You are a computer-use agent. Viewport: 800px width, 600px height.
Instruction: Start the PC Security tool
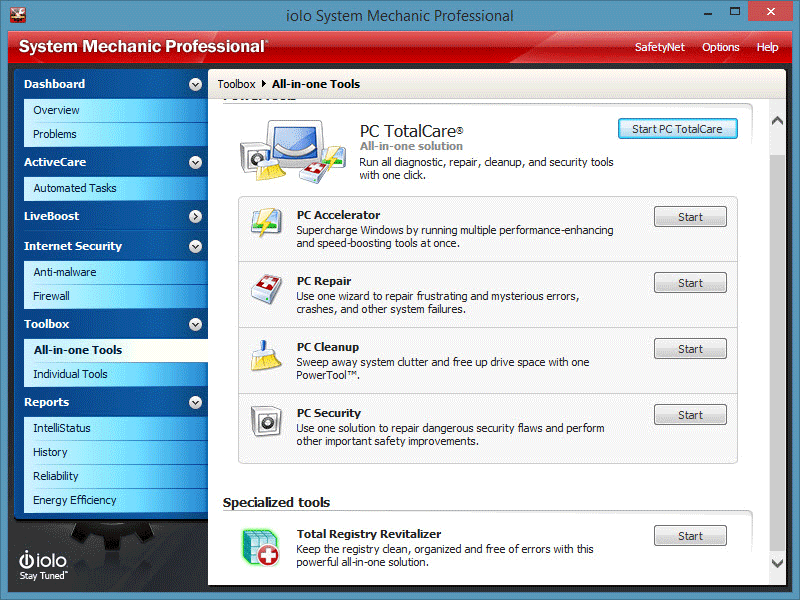[690, 415]
